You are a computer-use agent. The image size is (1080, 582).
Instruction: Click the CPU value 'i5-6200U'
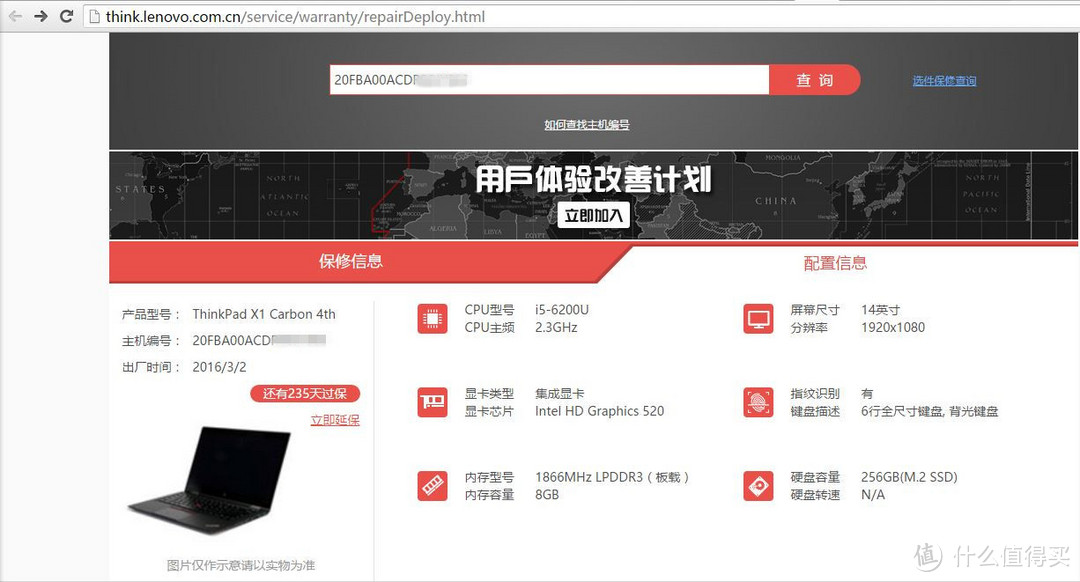562,310
